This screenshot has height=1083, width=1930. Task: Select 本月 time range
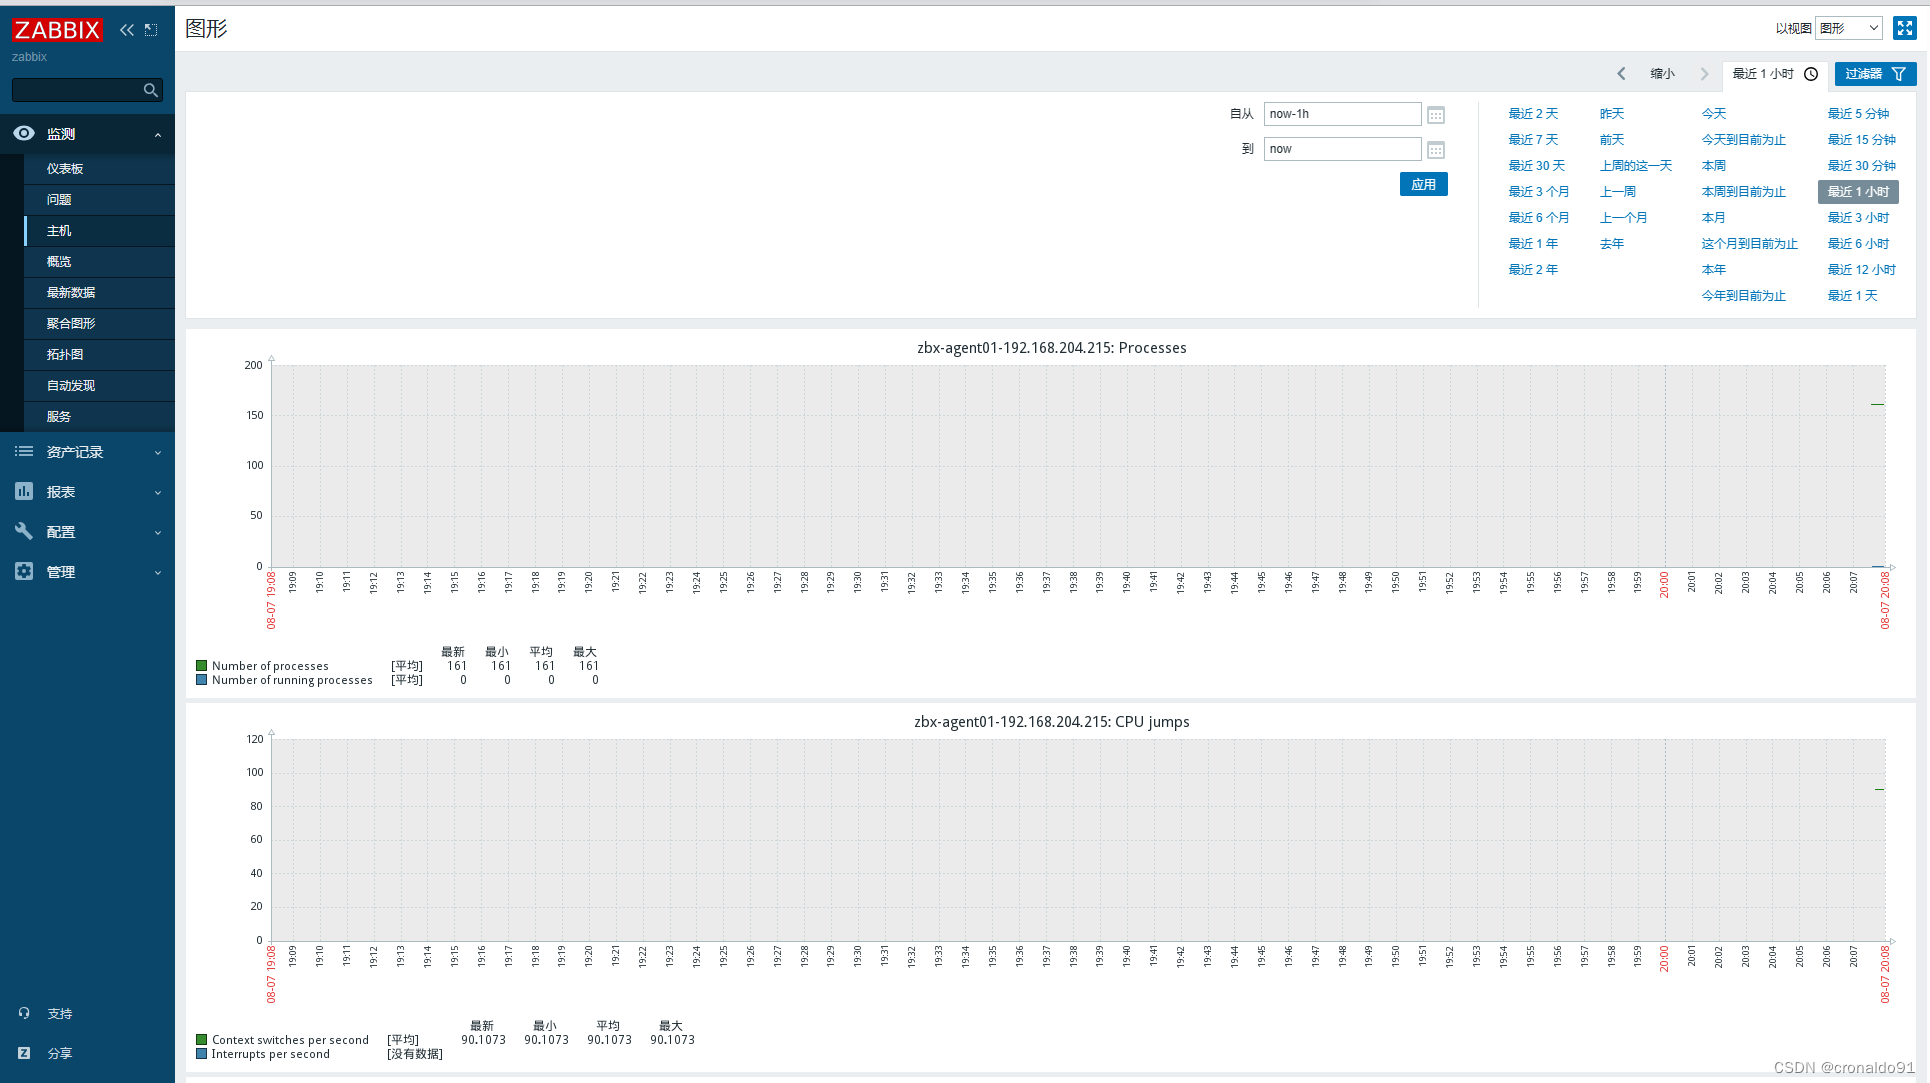click(1714, 218)
